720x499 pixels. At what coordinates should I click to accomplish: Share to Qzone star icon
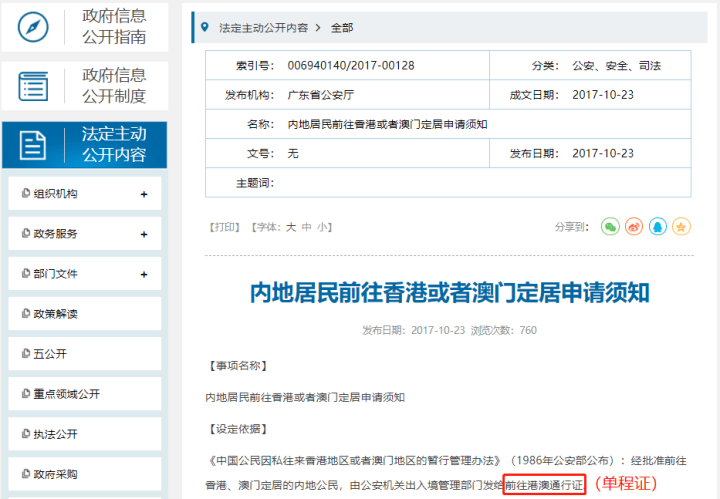pyautogui.click(x=681, y=227)
